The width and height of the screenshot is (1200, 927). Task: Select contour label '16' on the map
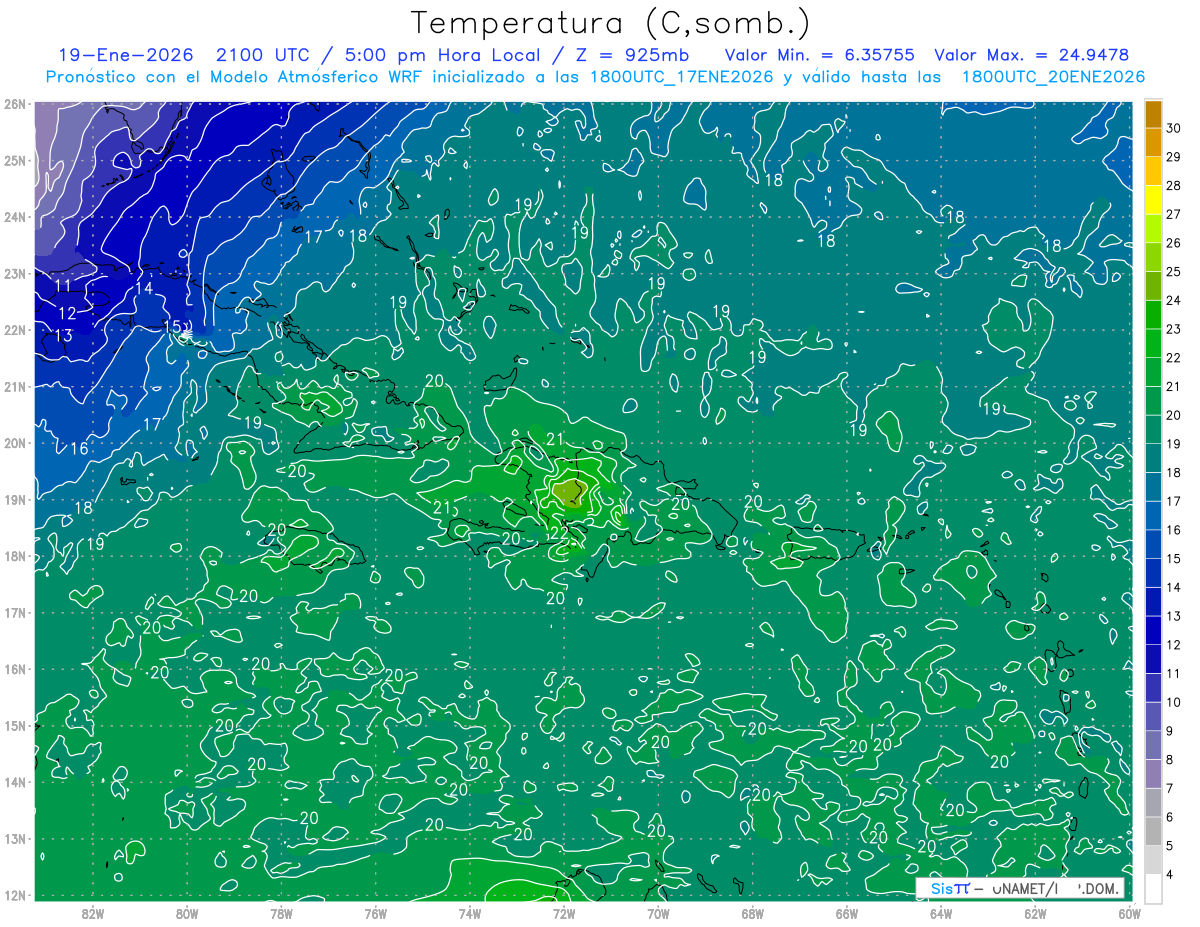pyautogui.click(x=79, y=448)
